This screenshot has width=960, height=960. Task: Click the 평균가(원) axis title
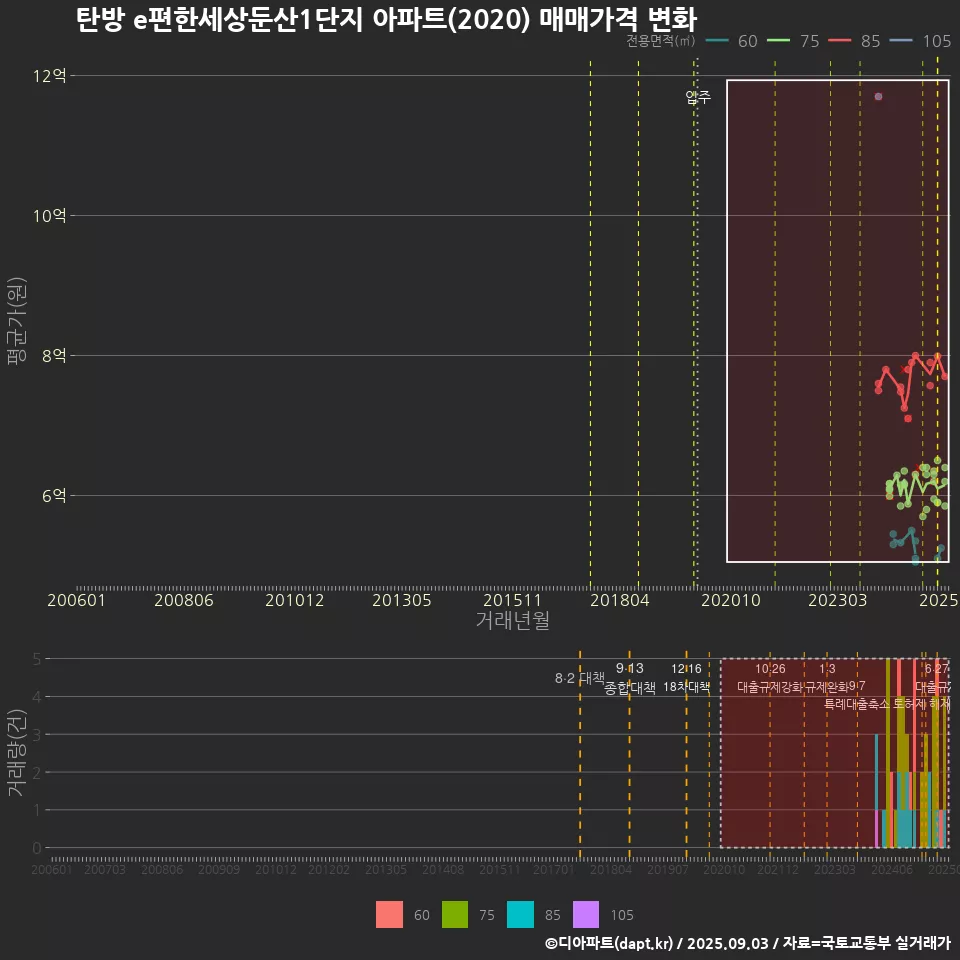[x=17, y=321]
